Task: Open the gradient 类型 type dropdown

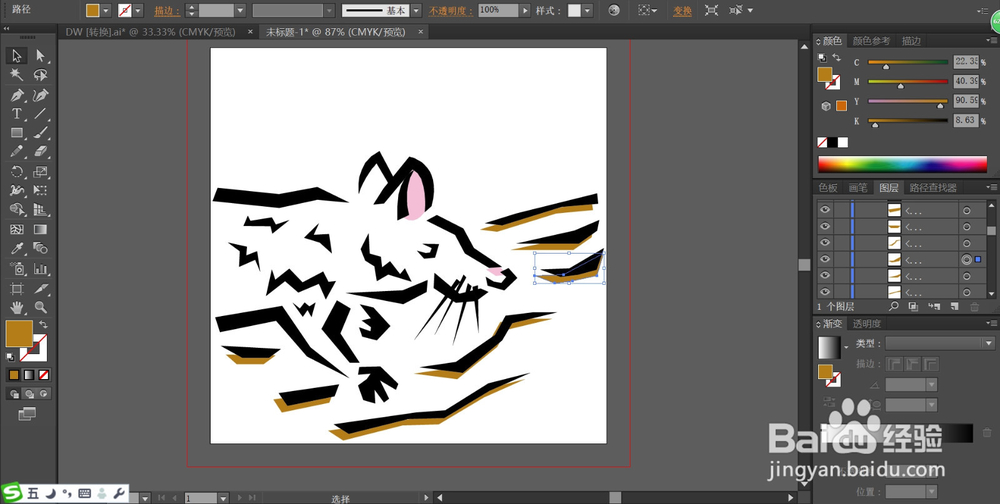Action: 939,343
